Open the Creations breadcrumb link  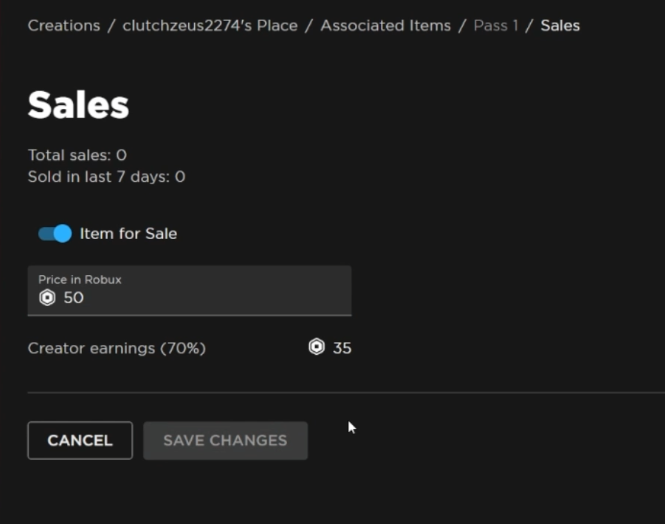(63, 25)
